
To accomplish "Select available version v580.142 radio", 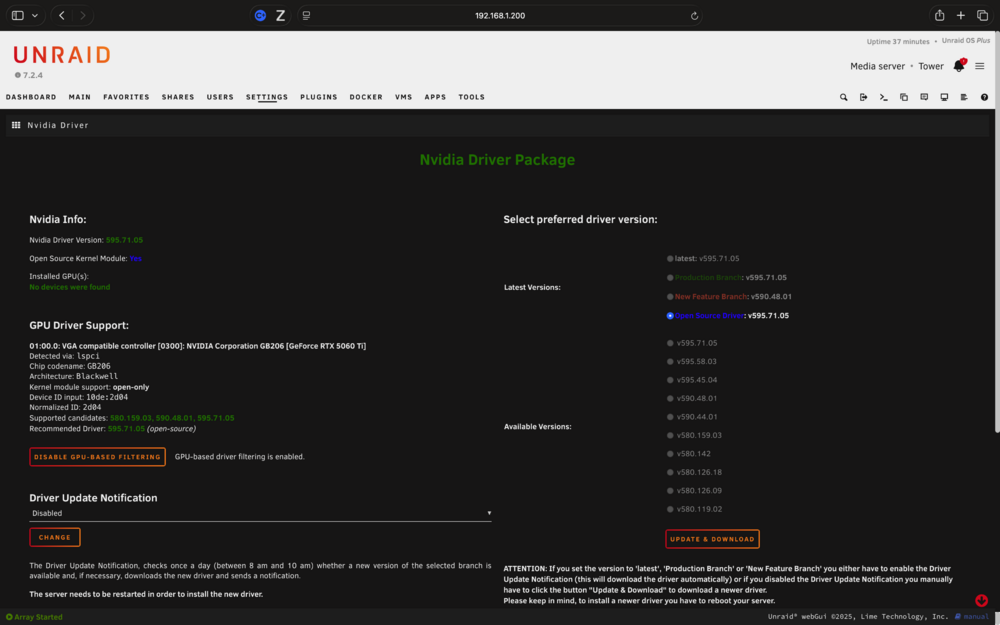I will tap(670, 454).
